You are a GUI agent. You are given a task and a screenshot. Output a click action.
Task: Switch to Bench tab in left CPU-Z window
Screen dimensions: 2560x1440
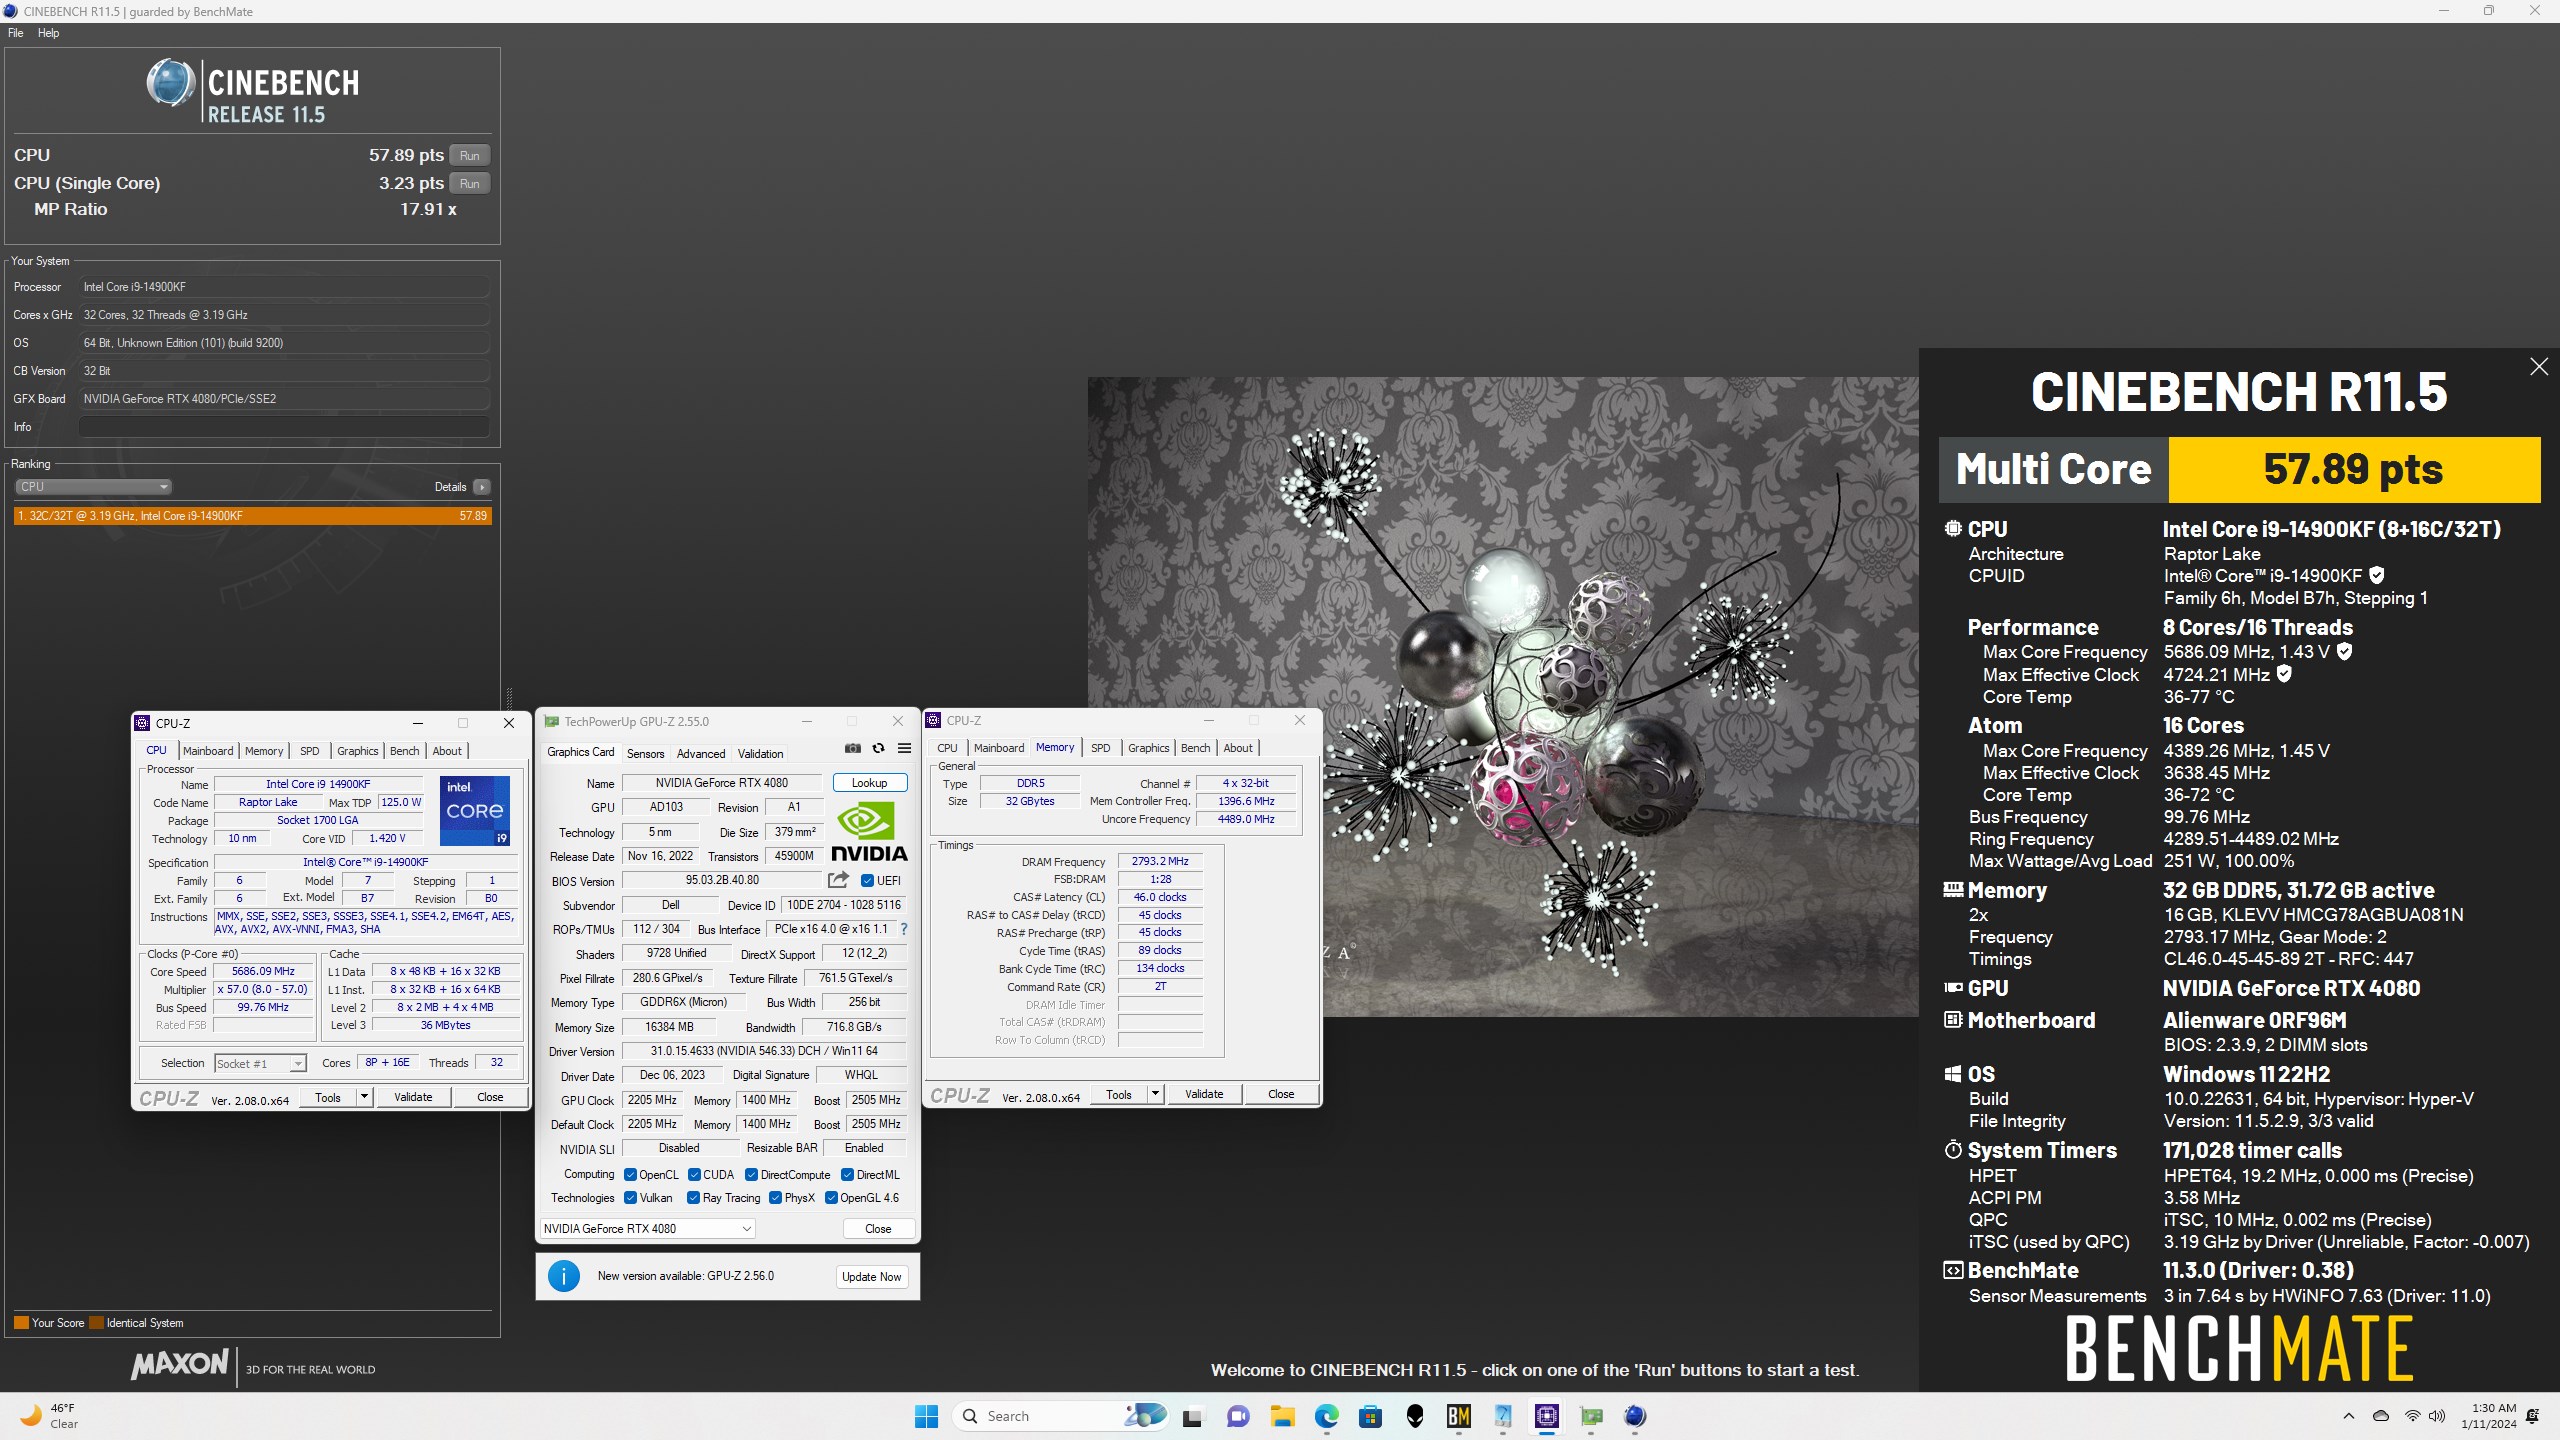(405, 751)
